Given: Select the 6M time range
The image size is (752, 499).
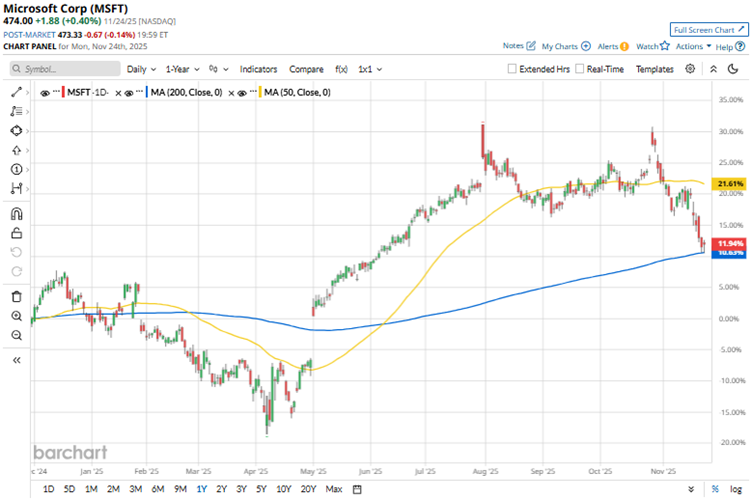Looking at the screenshot, I should [158, 489].
